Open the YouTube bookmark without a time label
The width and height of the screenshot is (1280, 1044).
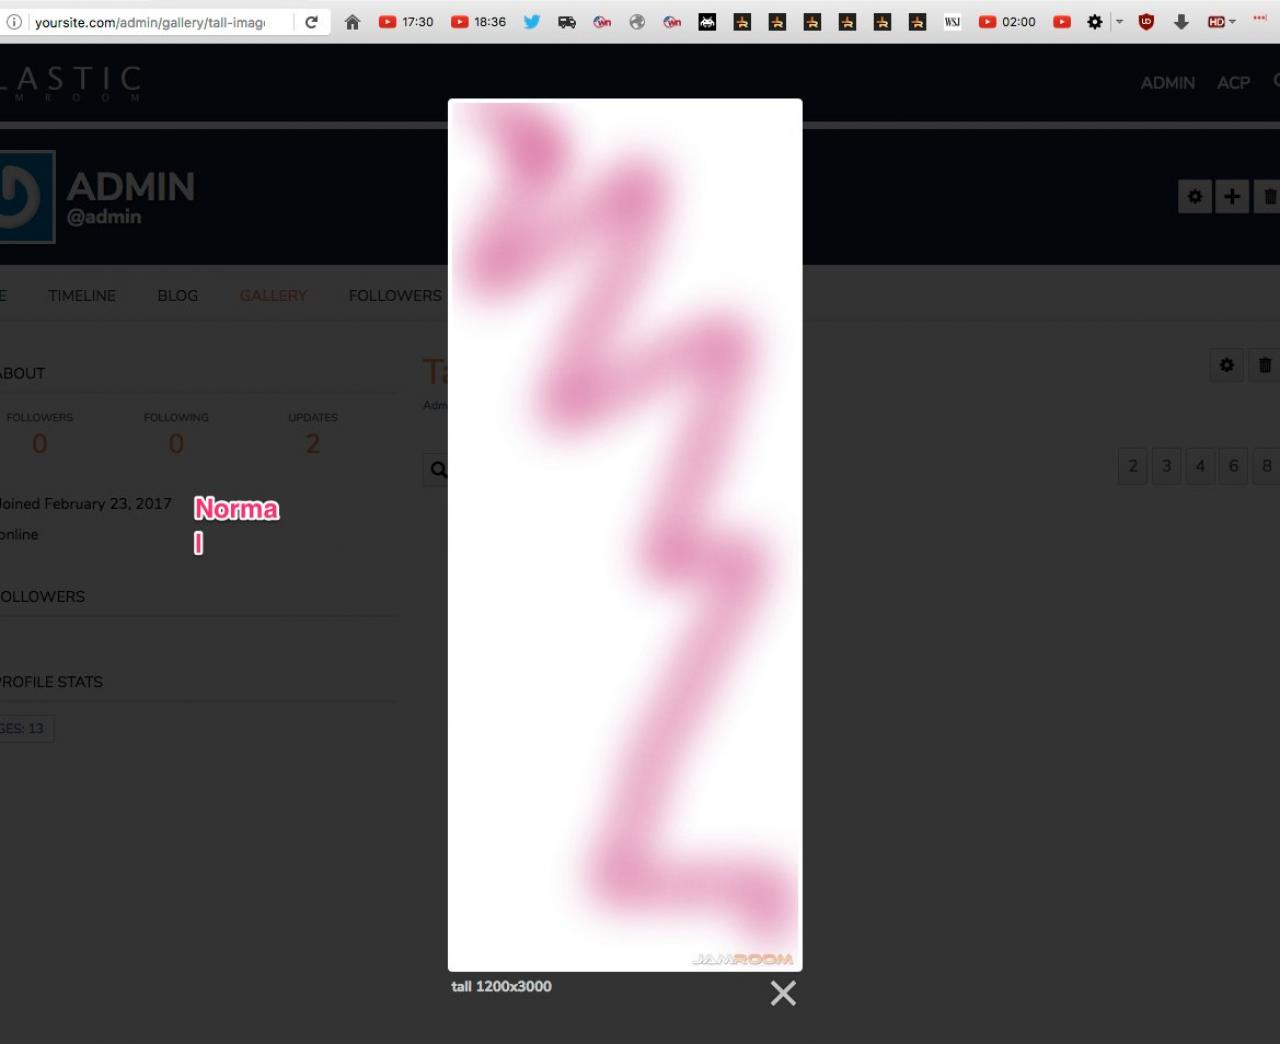coord(1062,22)
